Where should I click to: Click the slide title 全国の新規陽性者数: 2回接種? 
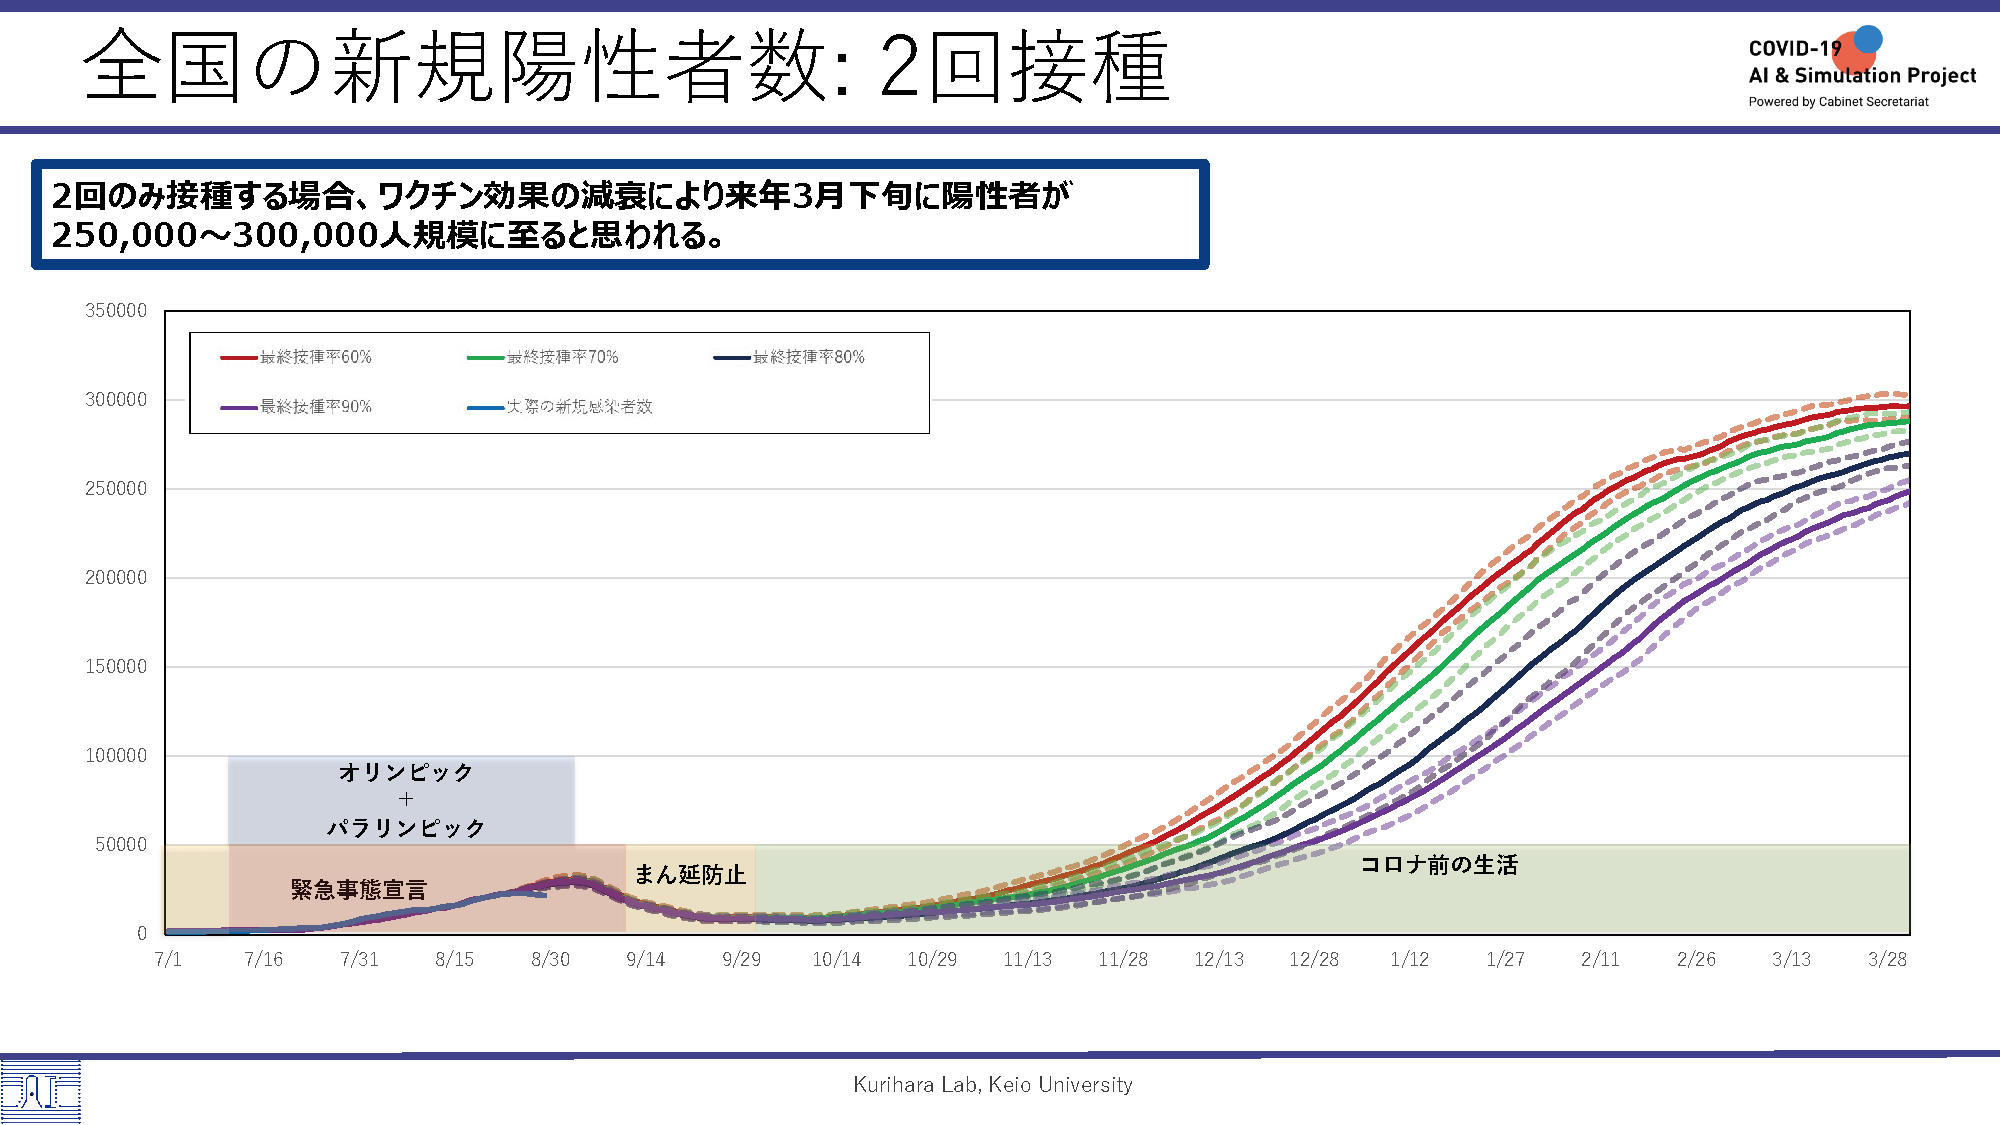626,67
